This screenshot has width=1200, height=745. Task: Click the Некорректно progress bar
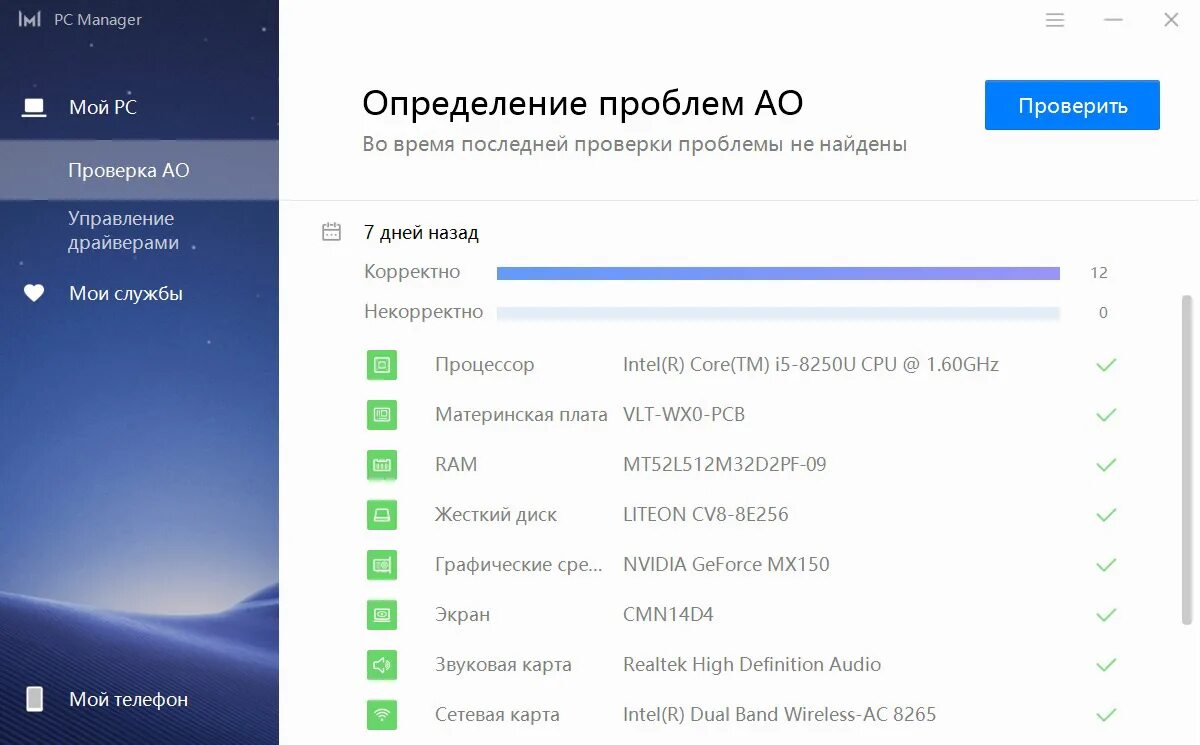point(778,313)
